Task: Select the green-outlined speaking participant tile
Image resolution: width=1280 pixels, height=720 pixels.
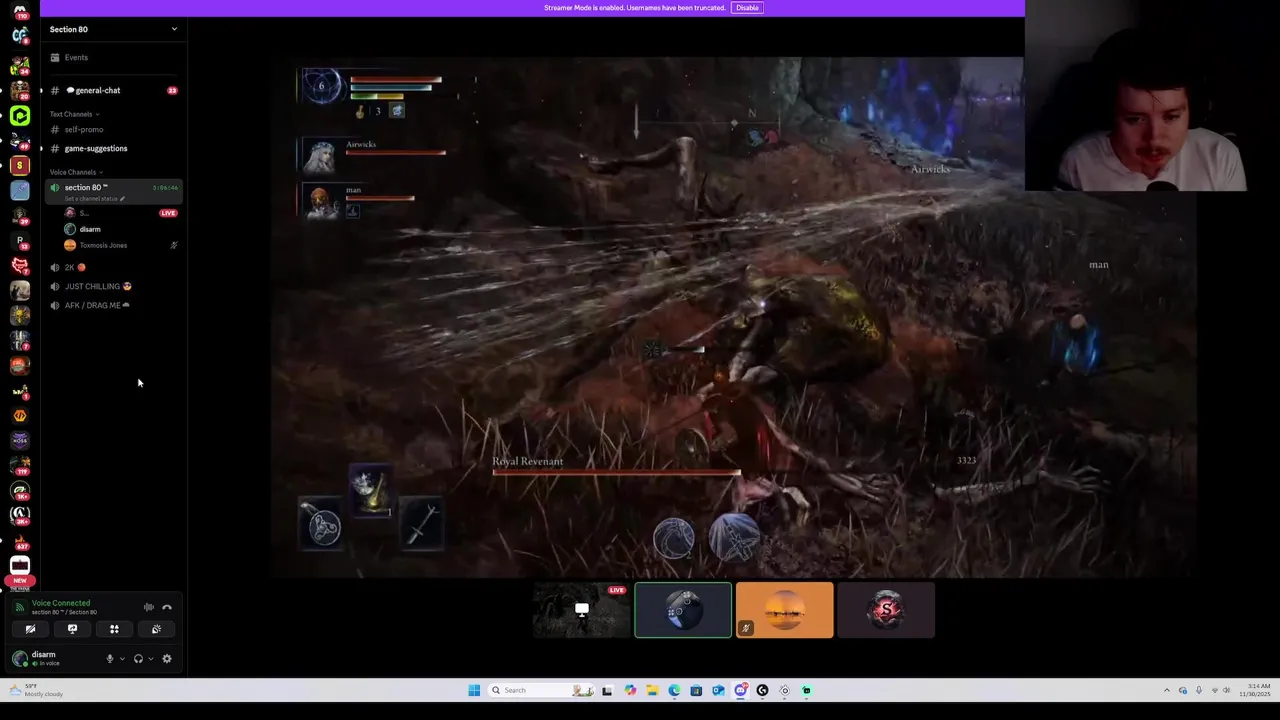Action: point(683,610)
